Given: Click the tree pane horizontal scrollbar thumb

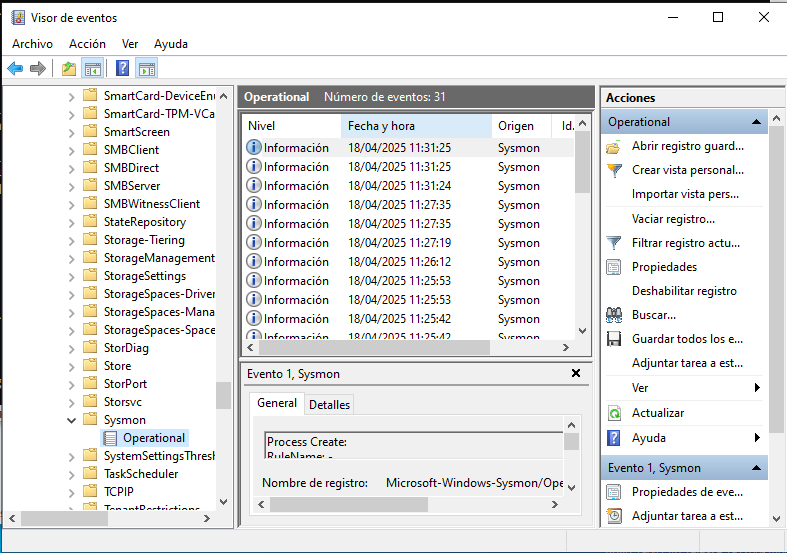Looking at the screenshot, I should 64,518.
